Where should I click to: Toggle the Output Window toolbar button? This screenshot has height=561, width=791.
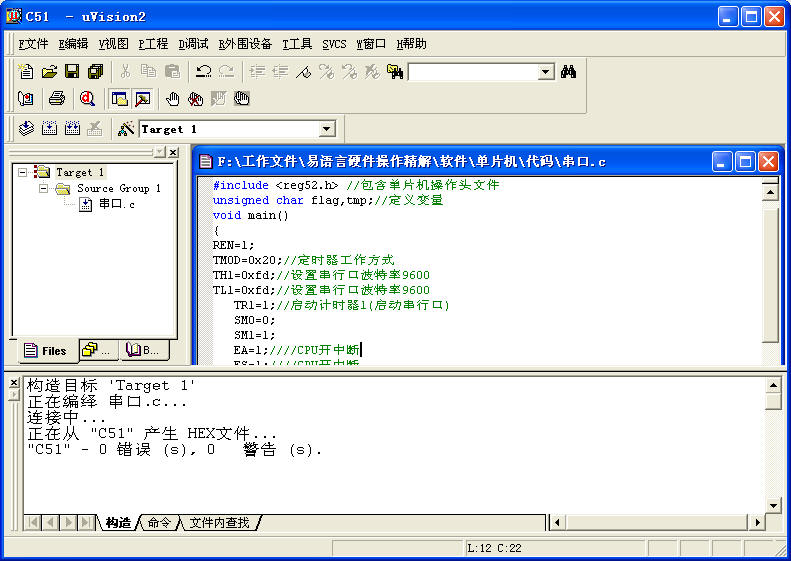[142, 98]
